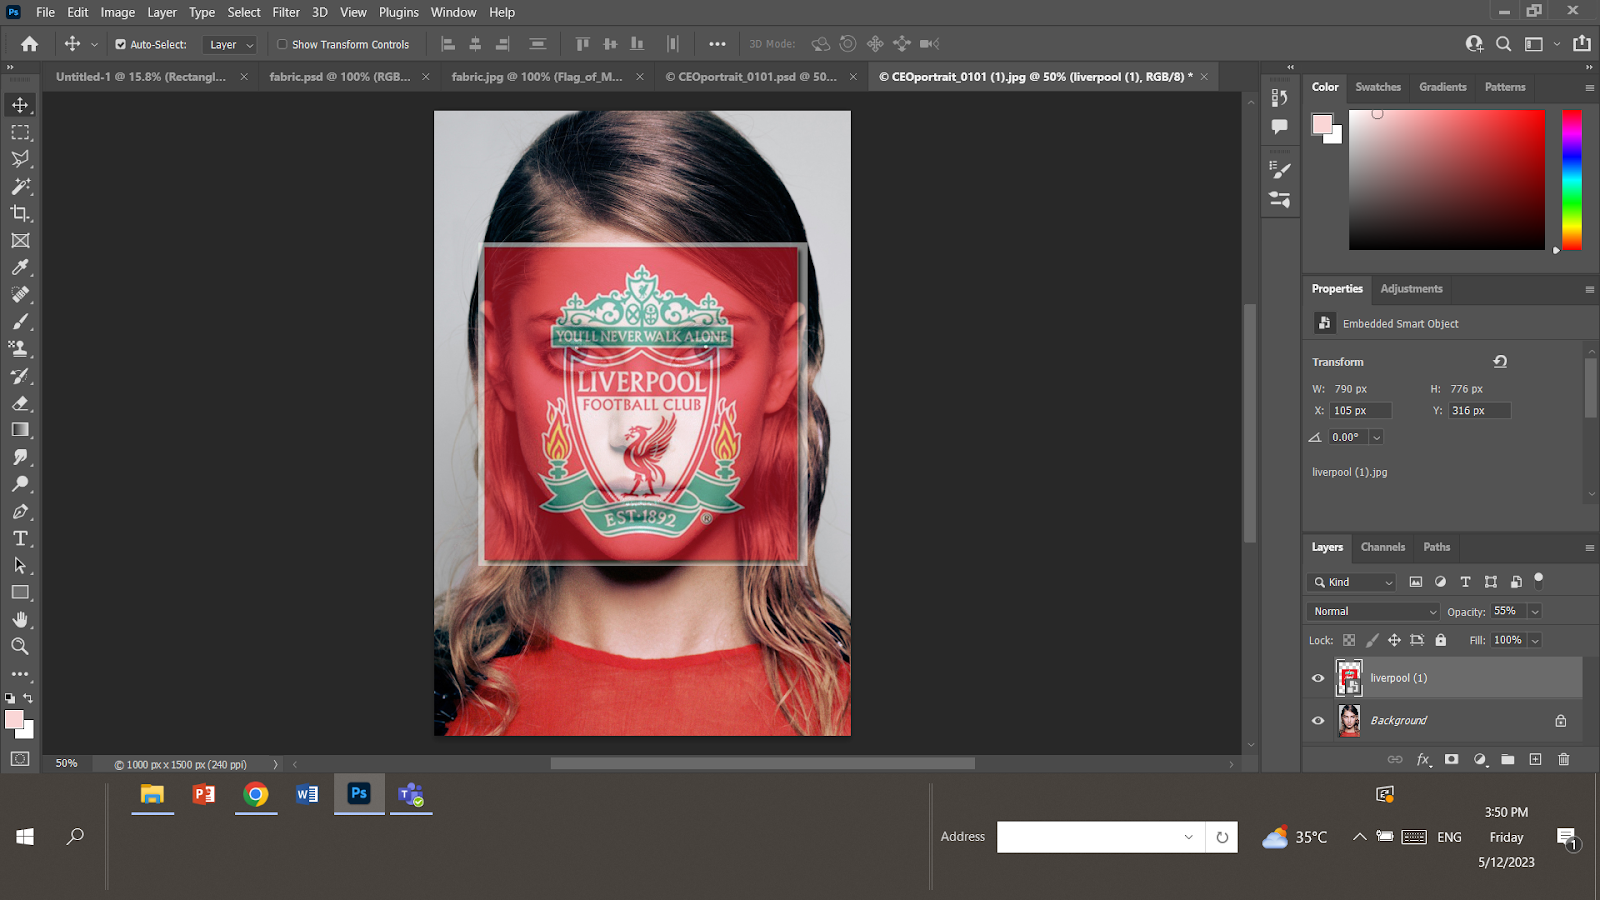Open the Layers panel menu

pos(1589,548)
